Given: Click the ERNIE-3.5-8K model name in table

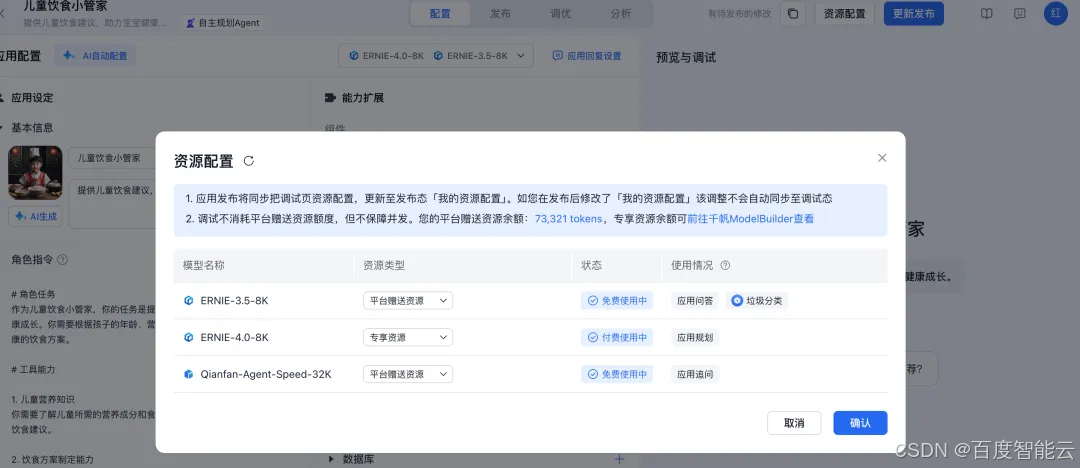Looking at the screenshot, I should (234, 301).
